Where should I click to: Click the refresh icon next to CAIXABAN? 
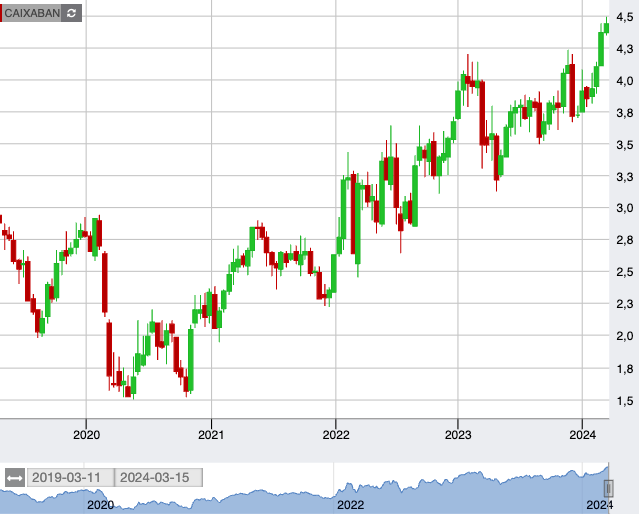[72, 13]
